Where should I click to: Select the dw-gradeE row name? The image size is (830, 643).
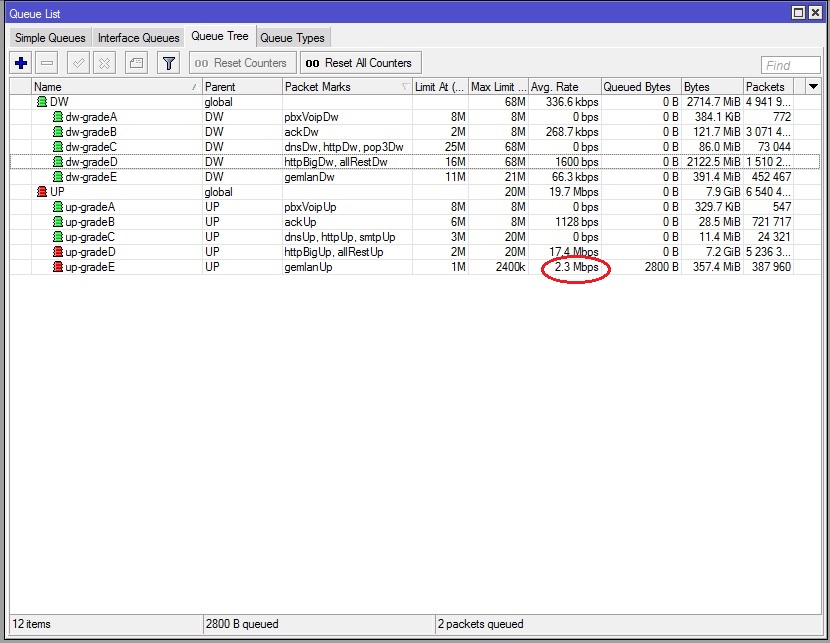click(x=91, y=177)
